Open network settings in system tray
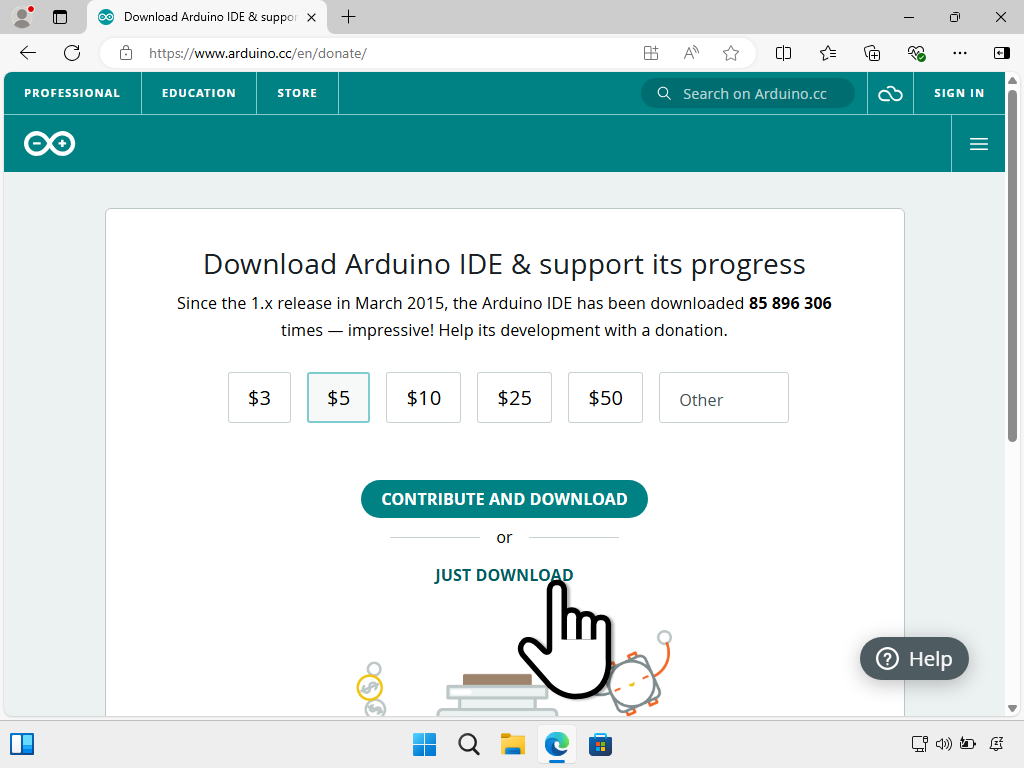 [920, 744]
